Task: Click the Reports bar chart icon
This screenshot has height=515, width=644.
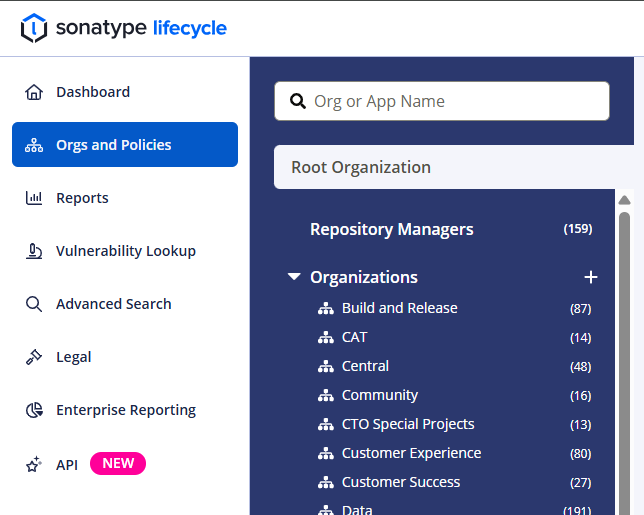Action: coord(34,198)
